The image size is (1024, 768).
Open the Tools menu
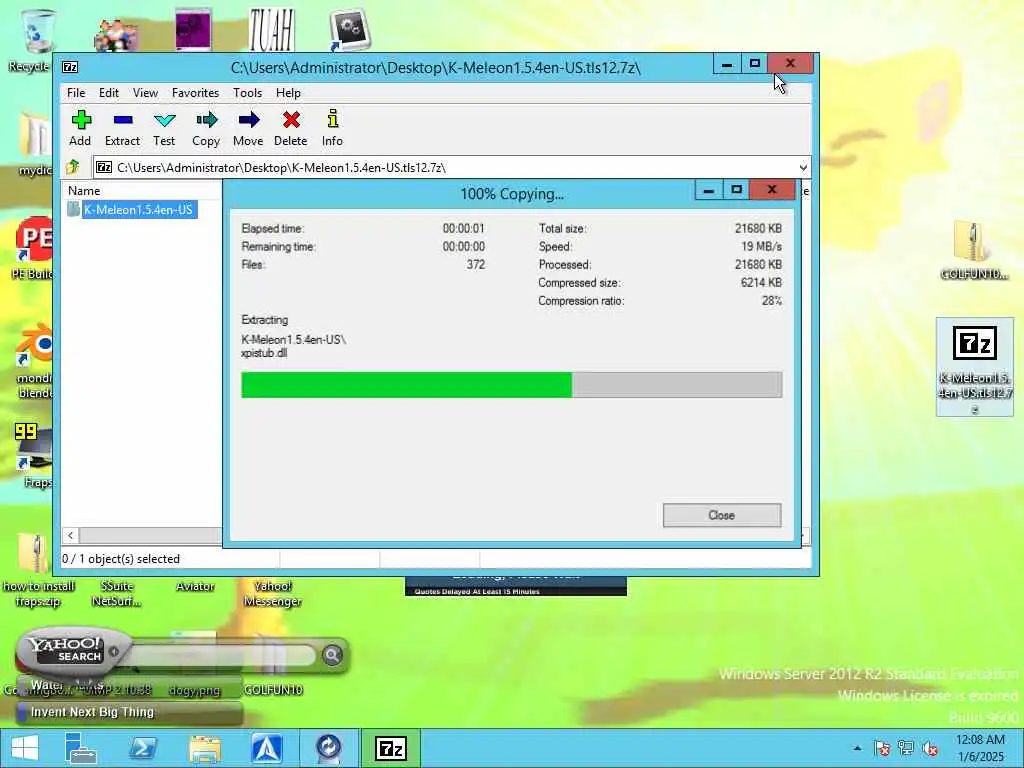tap(248, 93)
